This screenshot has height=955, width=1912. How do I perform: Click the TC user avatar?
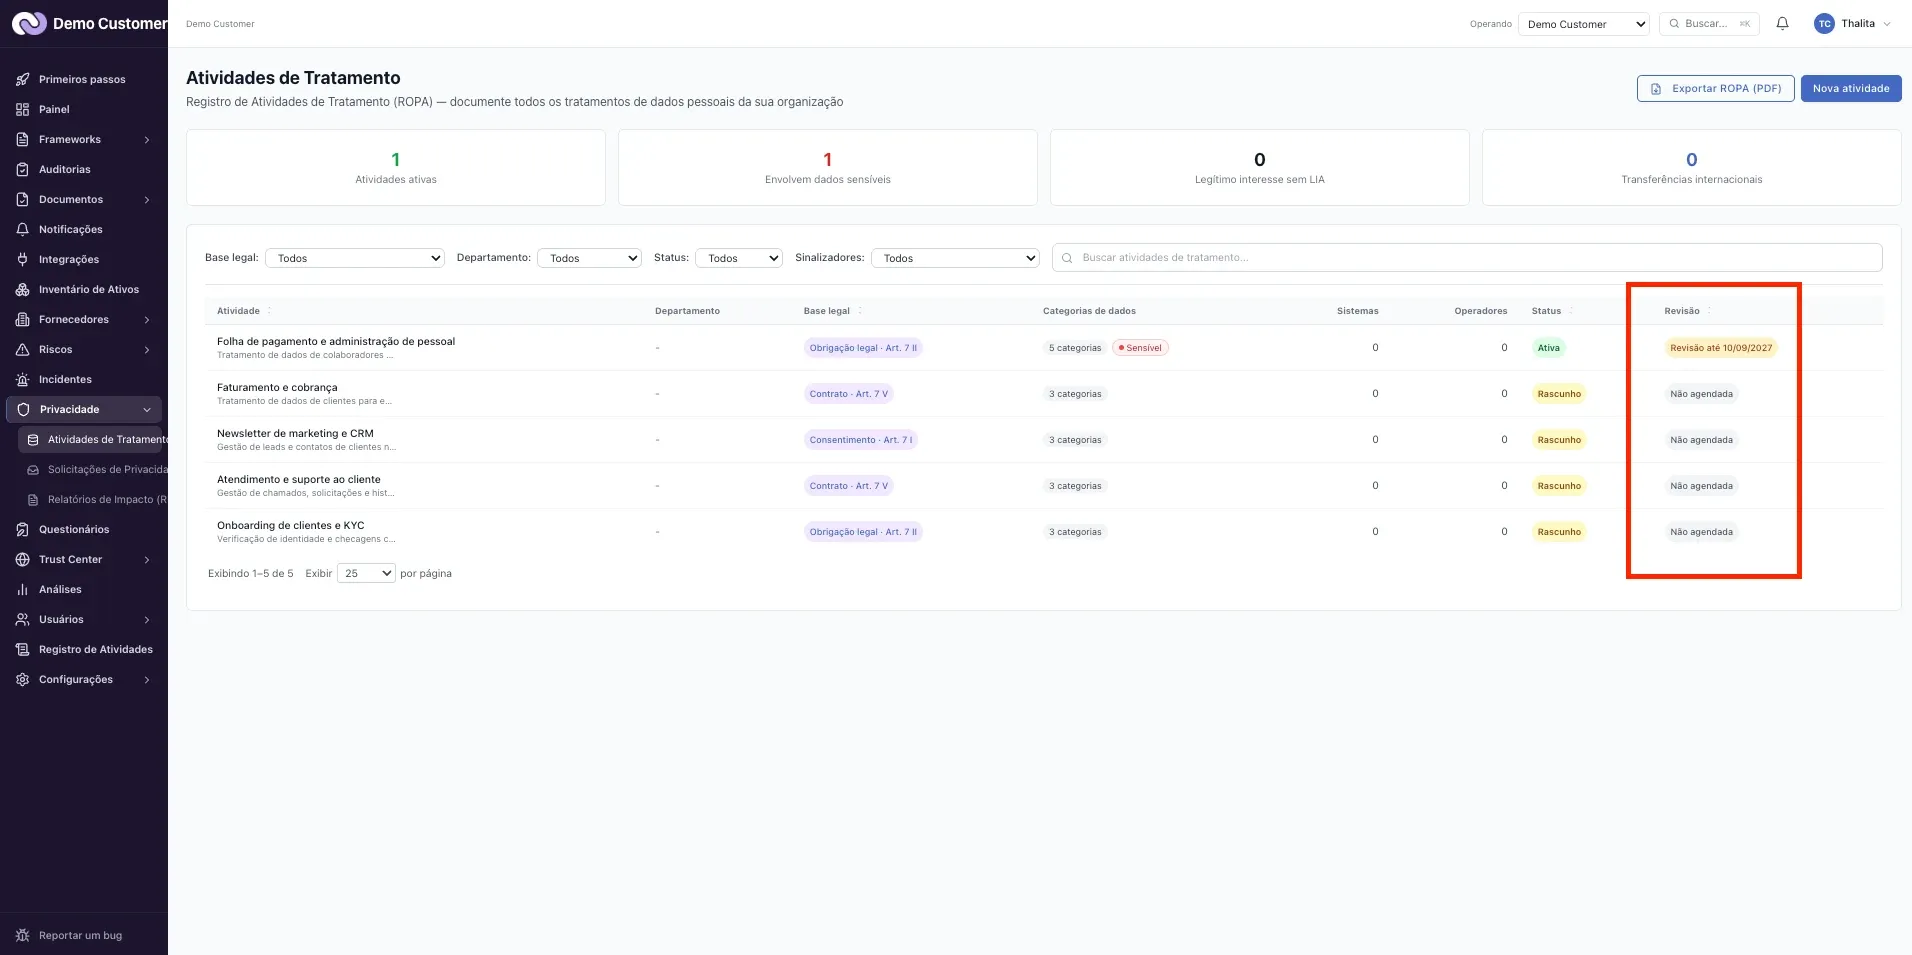coord(1824,24)
